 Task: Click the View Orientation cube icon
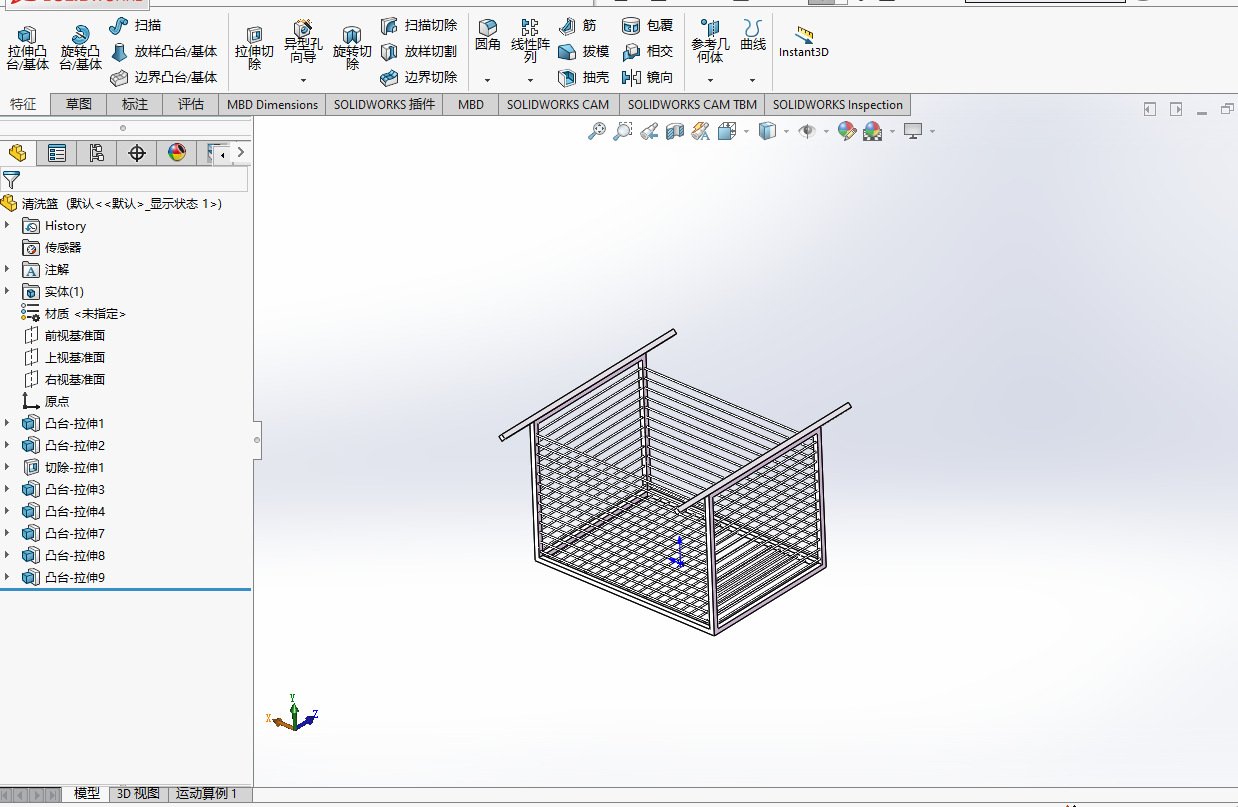[x=727, y=131]
